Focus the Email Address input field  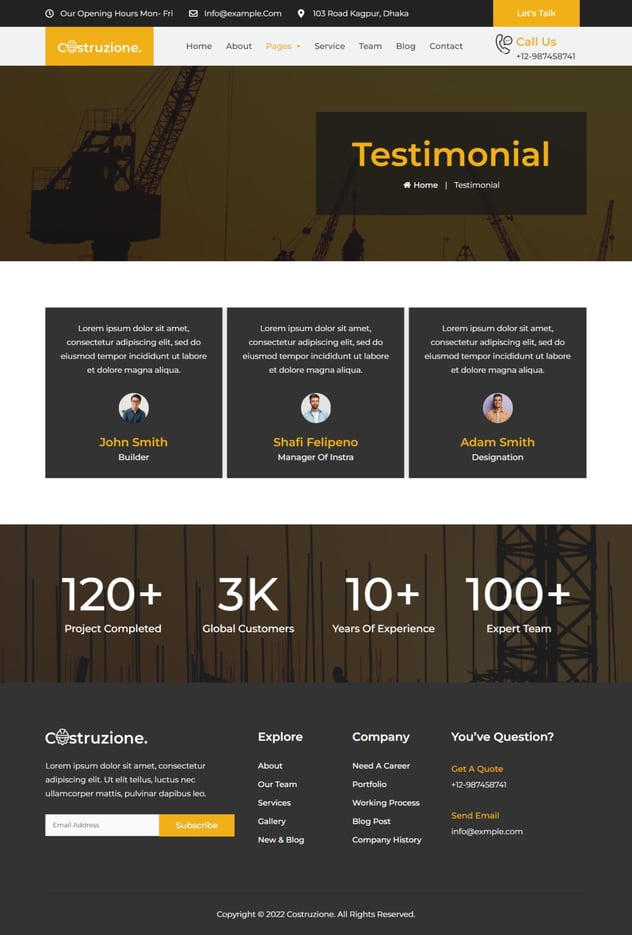click(x=102, y=825)
